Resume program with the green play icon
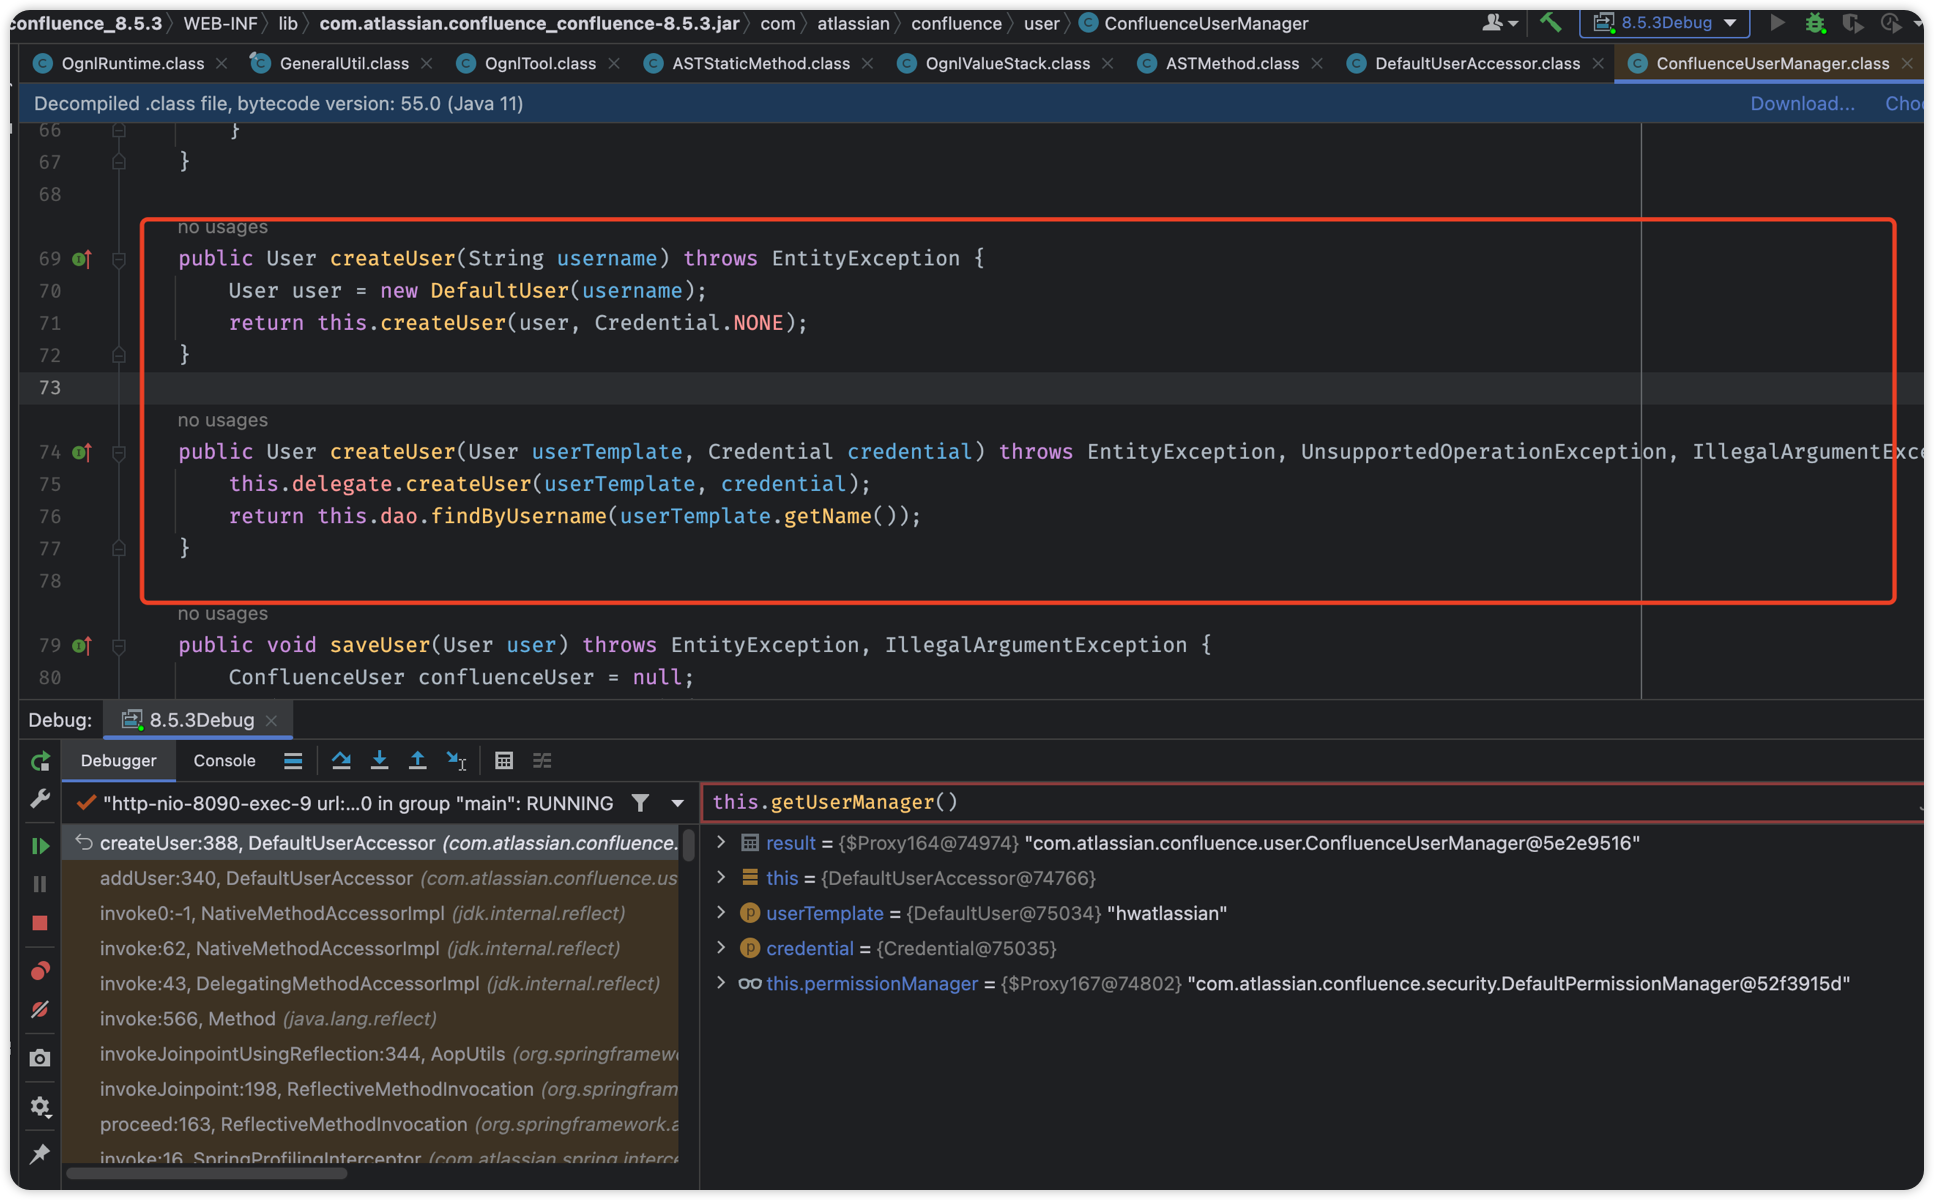 pyautogui.click(x=40, y=846)
